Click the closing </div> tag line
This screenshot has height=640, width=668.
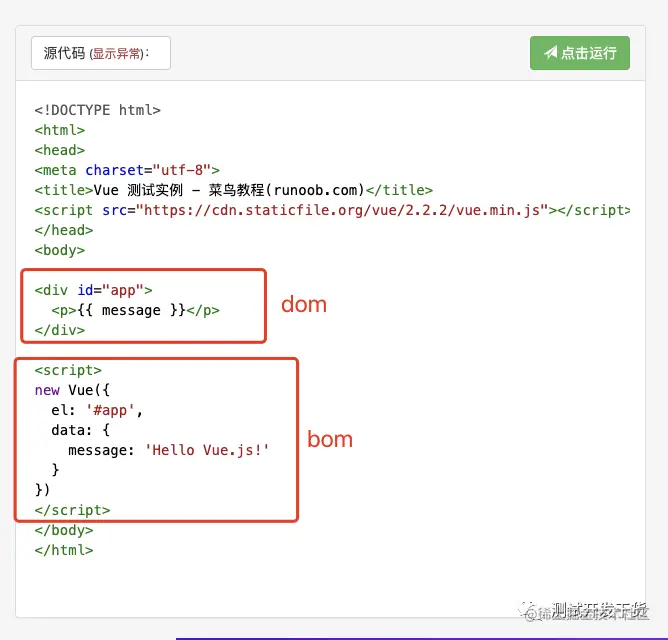(60, 330)
